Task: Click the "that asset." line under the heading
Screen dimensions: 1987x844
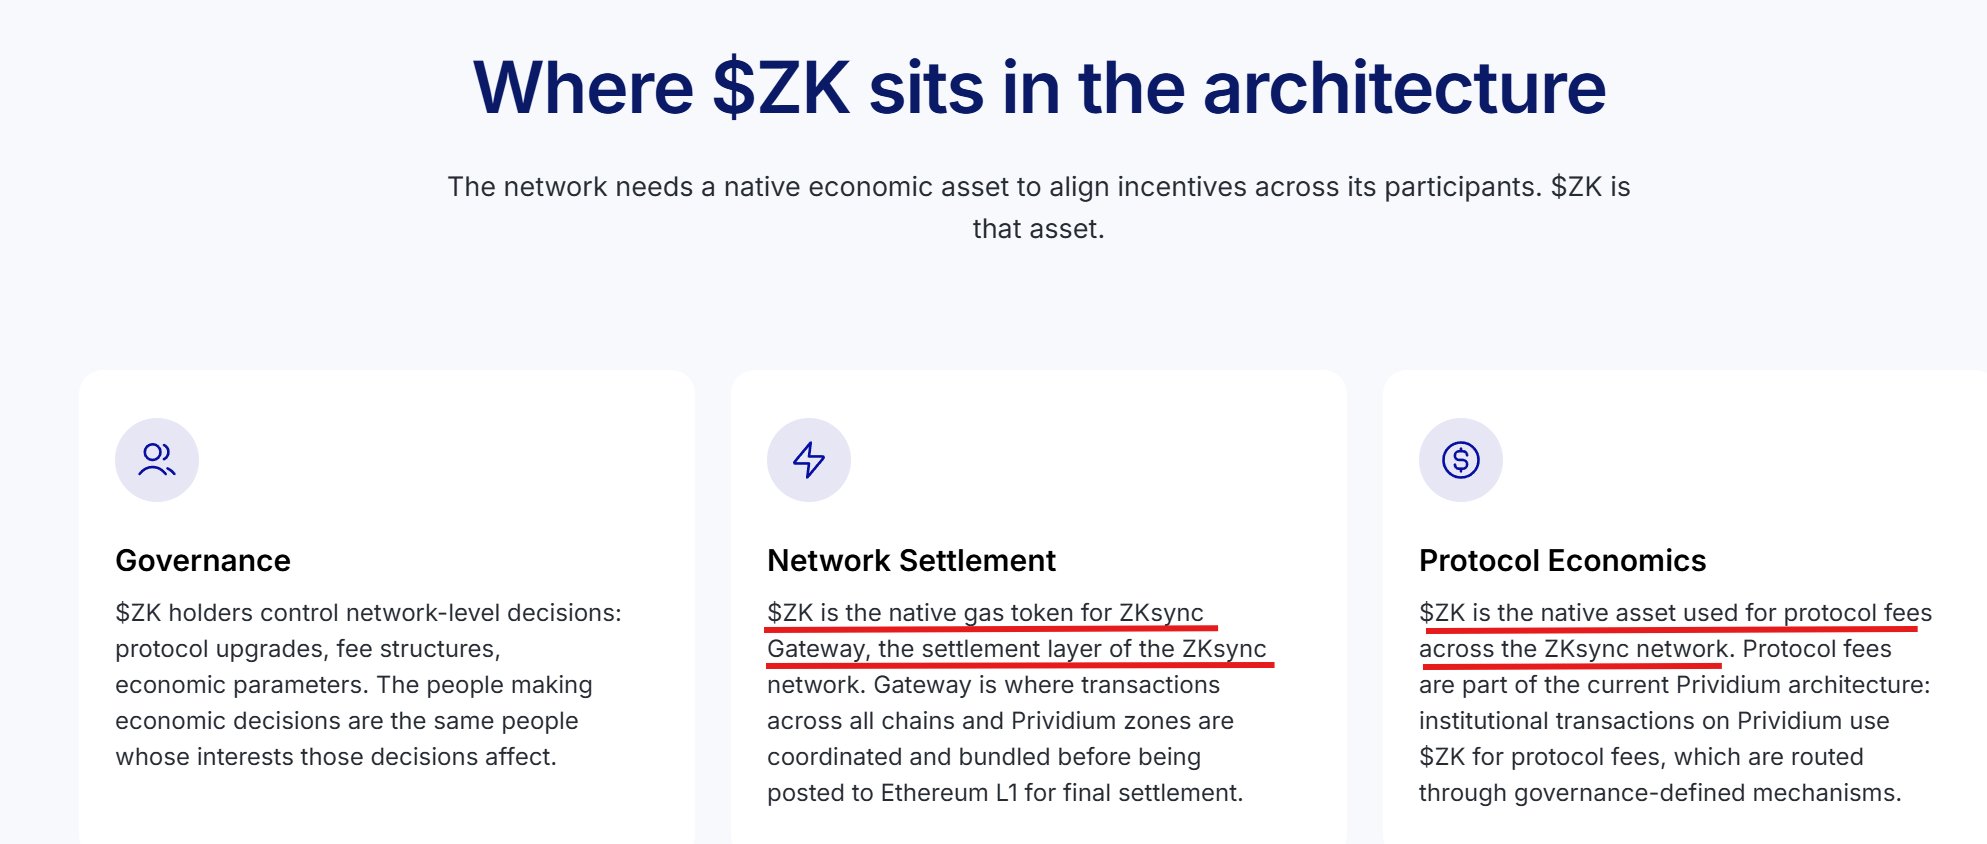Action: [1038, 229]
